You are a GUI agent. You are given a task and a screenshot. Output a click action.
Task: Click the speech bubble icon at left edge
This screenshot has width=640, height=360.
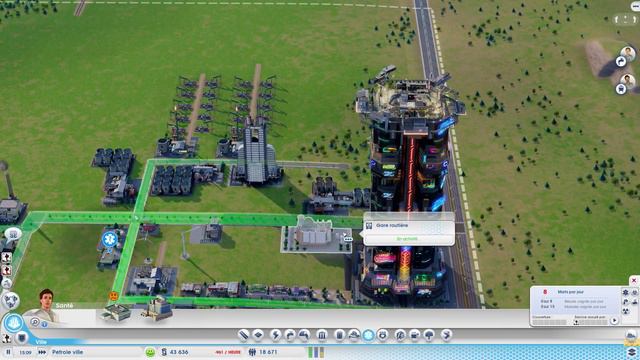(x=13, y=234)
